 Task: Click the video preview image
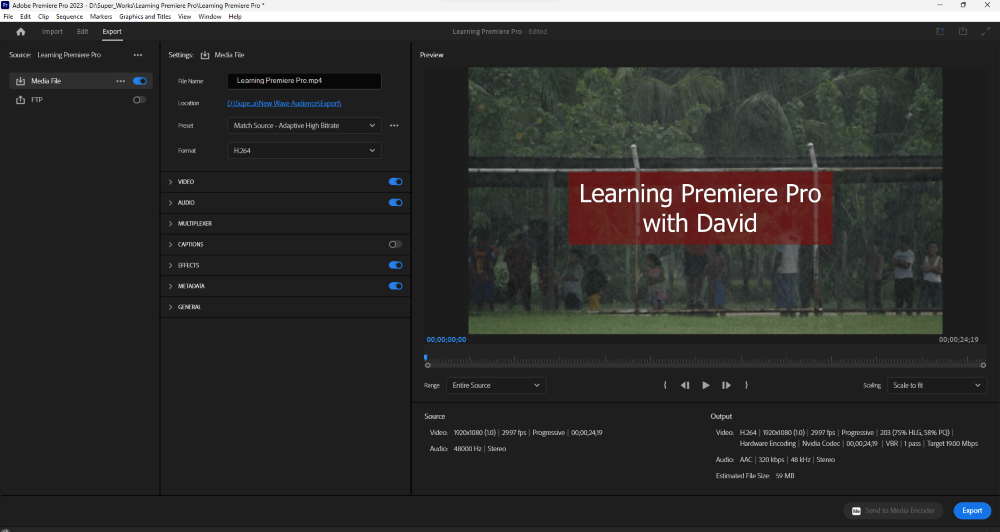coord(705,200)
